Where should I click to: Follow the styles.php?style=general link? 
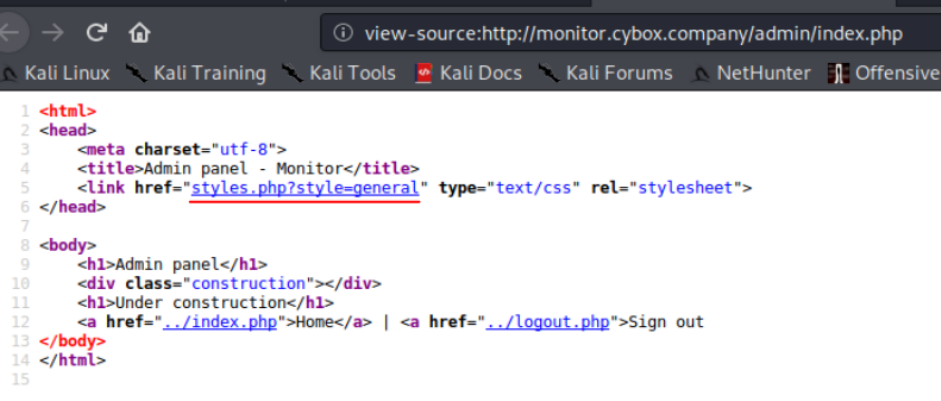pos(304,187)
